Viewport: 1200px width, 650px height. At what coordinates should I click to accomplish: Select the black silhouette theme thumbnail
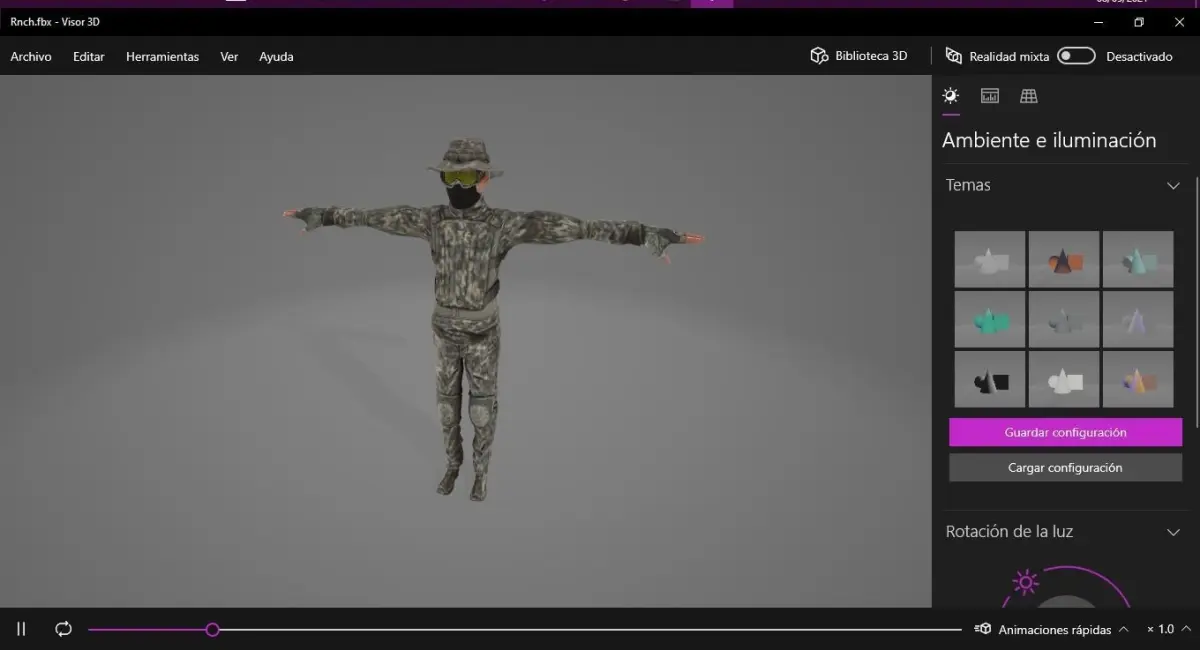[x=990, y=379]
